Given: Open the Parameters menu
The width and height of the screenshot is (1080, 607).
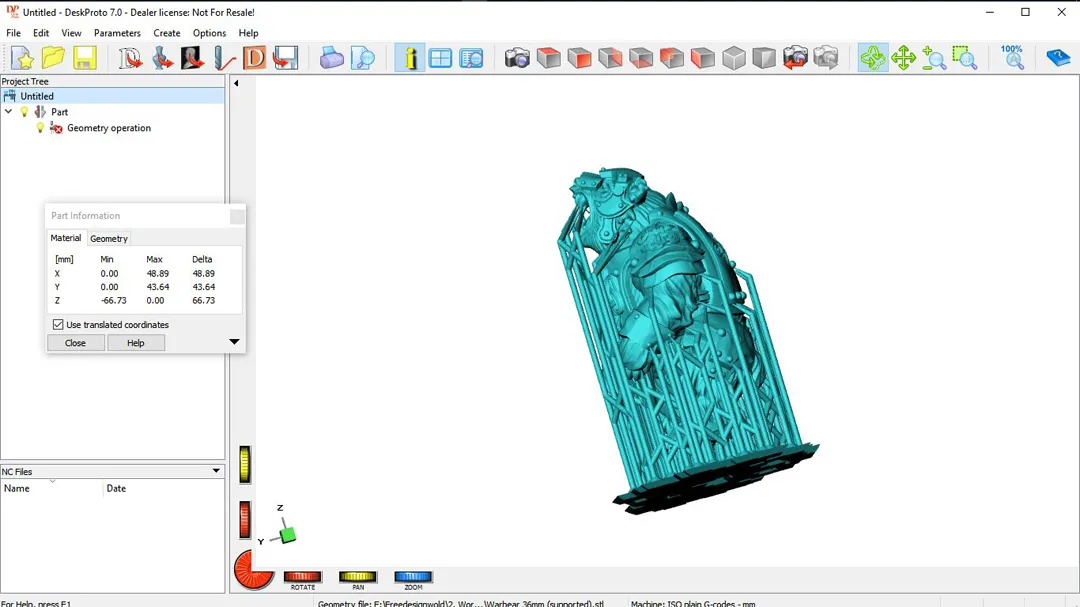Looking at the screenshot, I should (117, 33).
